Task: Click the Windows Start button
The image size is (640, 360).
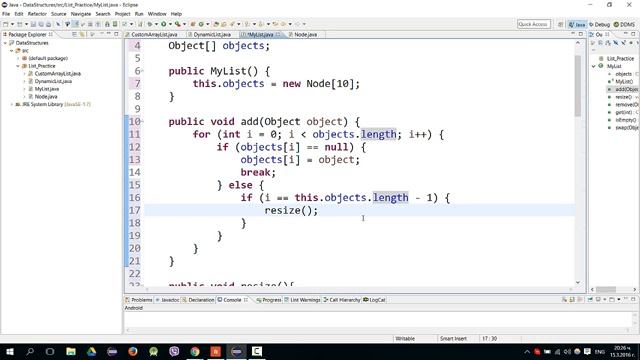Action: coord(10,351)
